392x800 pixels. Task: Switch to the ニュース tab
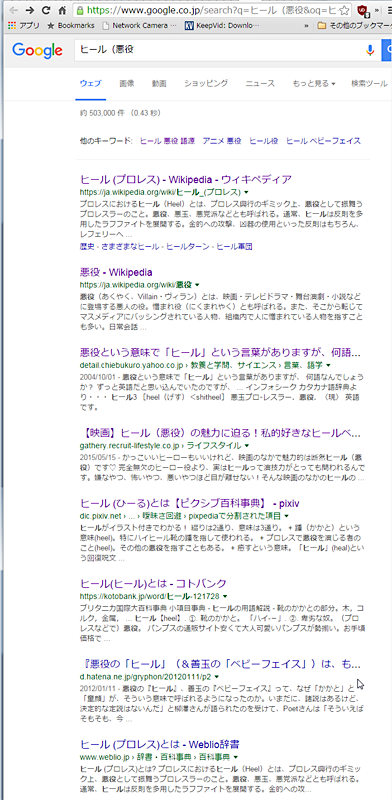click(x=260, y=84)
